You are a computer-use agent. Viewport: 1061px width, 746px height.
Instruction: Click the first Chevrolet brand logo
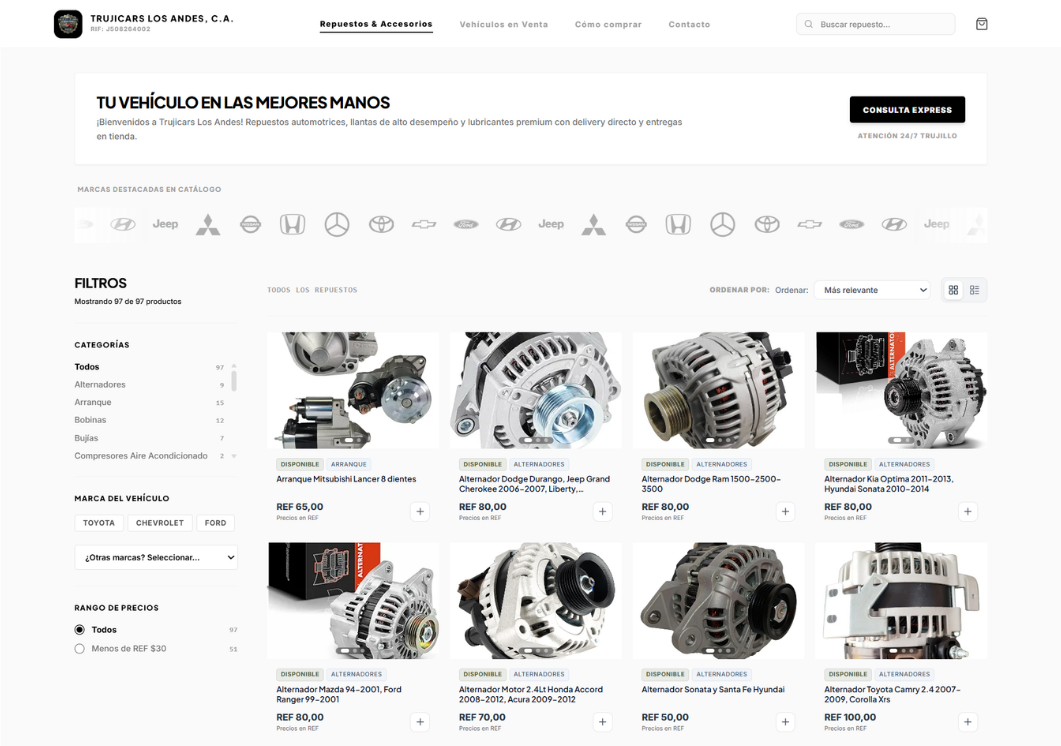click(424, 225)
